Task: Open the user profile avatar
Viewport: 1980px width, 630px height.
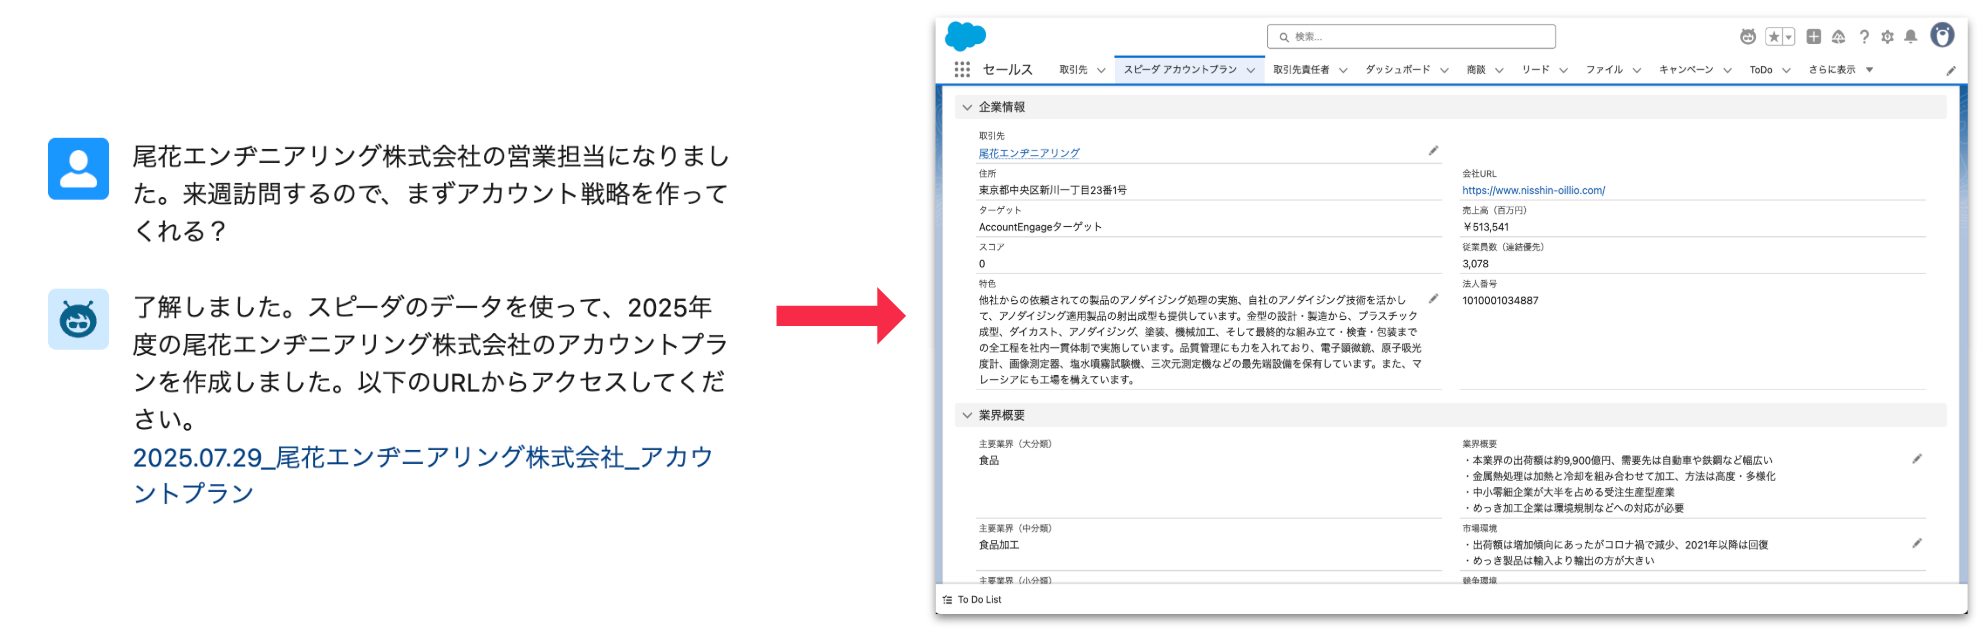Action: (1942, 36)
